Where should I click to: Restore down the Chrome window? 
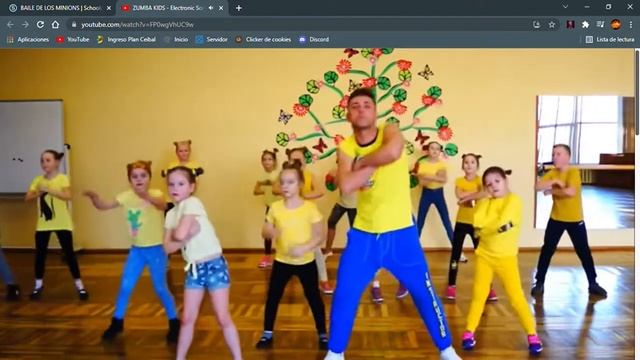pyautogui.click(x=608, y=7)
